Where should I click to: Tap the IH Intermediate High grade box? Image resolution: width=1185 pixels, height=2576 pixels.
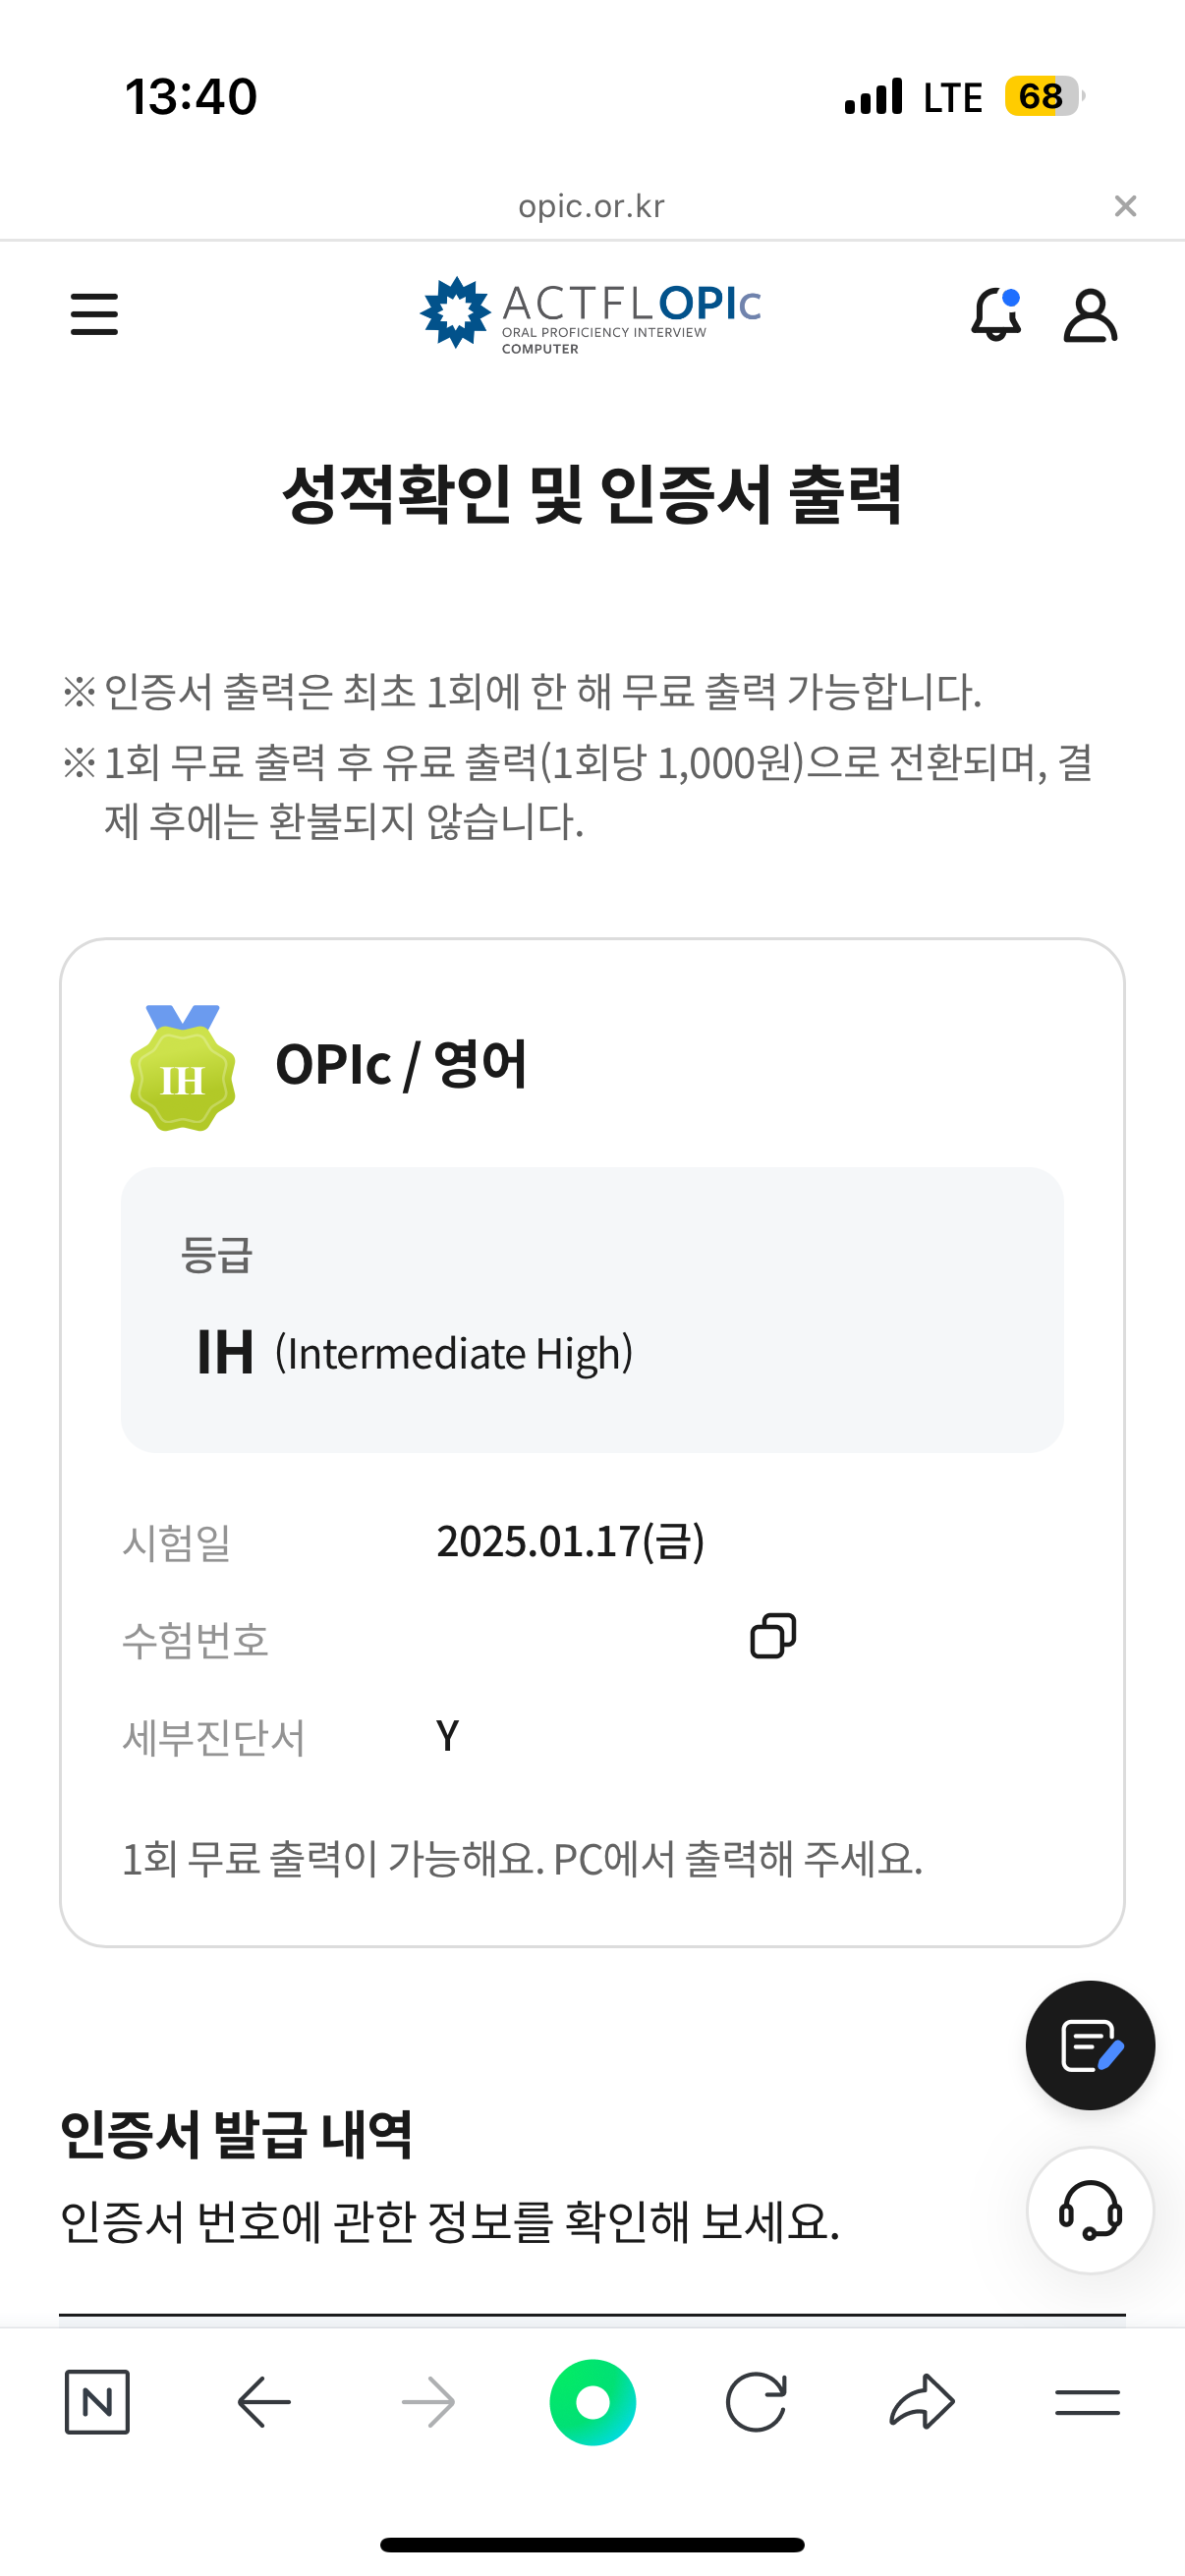(592, 1309)
